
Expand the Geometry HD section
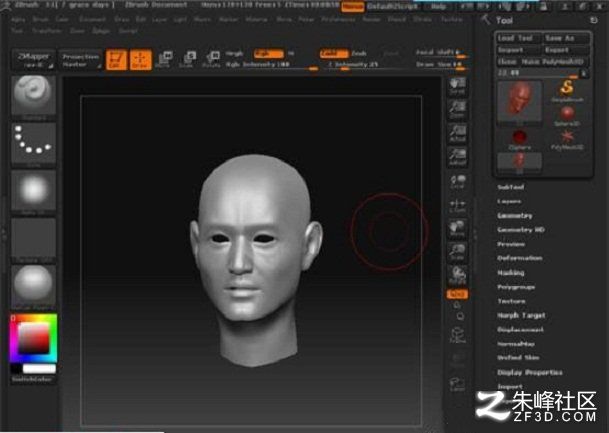click(x=521, y=230)
